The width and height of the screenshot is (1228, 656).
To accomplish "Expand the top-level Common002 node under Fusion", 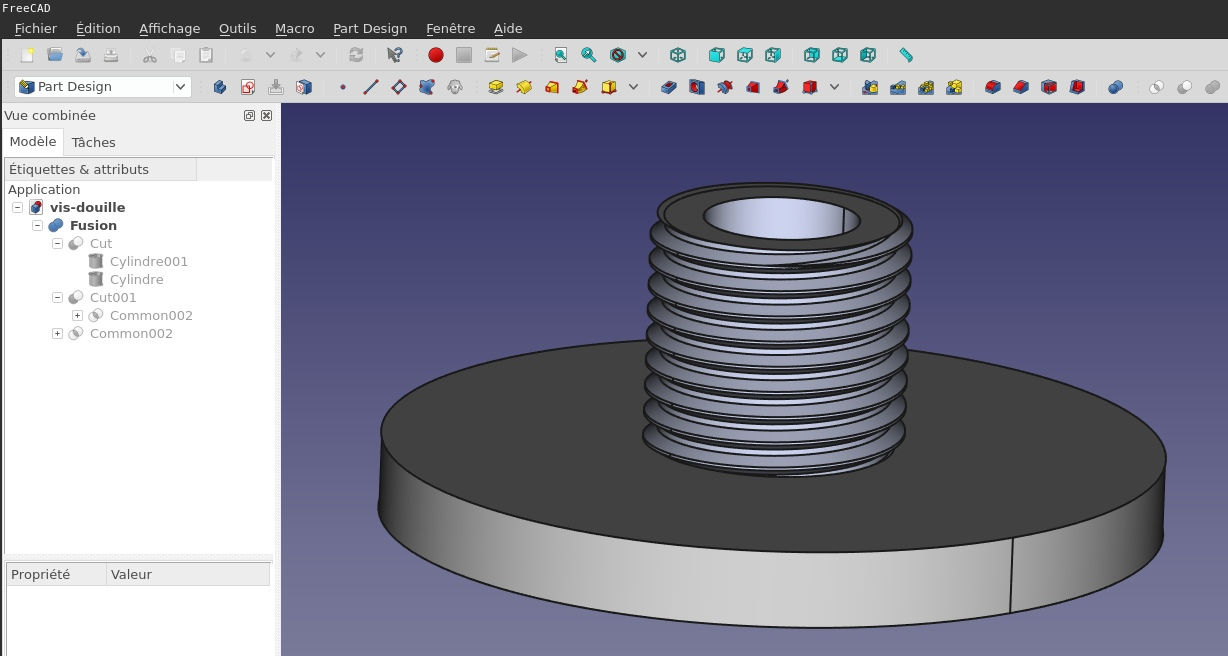I will [x=57, y=333].
